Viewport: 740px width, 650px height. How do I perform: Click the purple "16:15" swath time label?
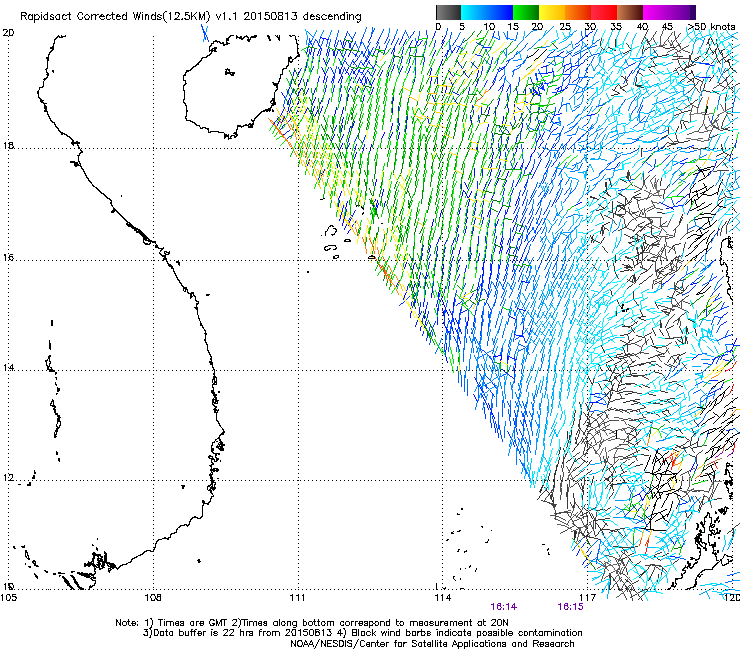[x=570, y=607]
